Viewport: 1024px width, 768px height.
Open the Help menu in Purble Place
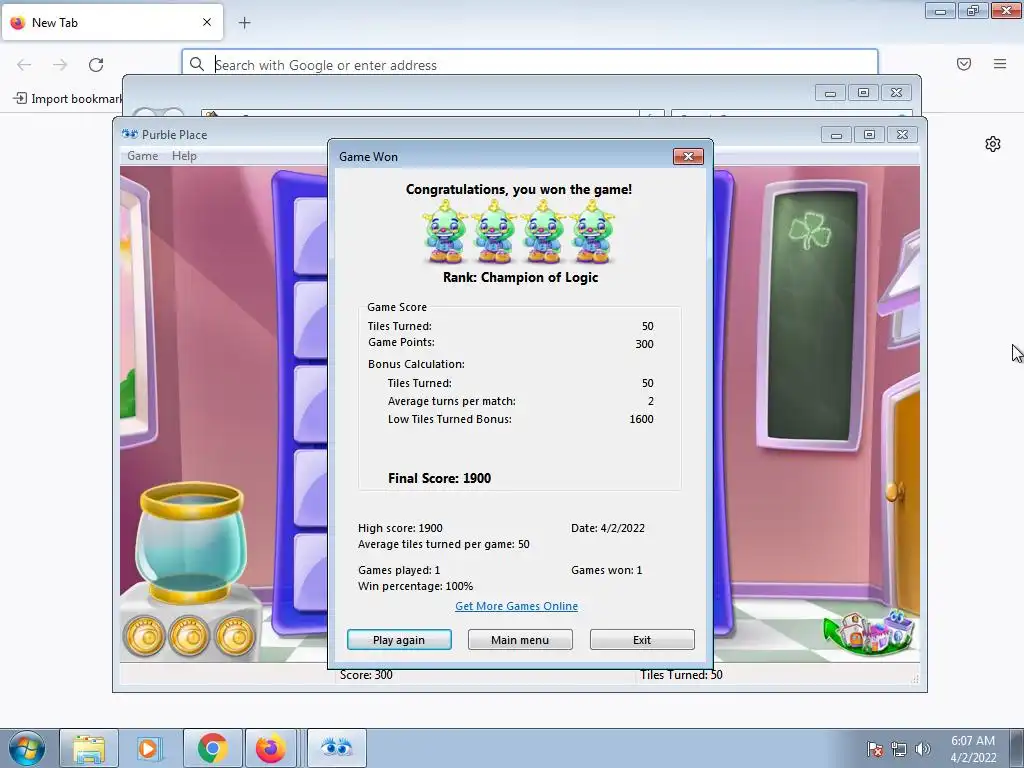(184, 155)
